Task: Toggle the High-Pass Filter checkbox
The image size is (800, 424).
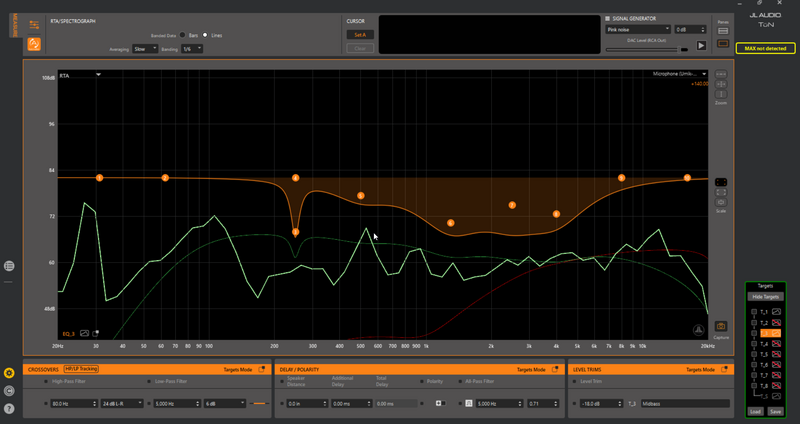Action: (46, 381)
